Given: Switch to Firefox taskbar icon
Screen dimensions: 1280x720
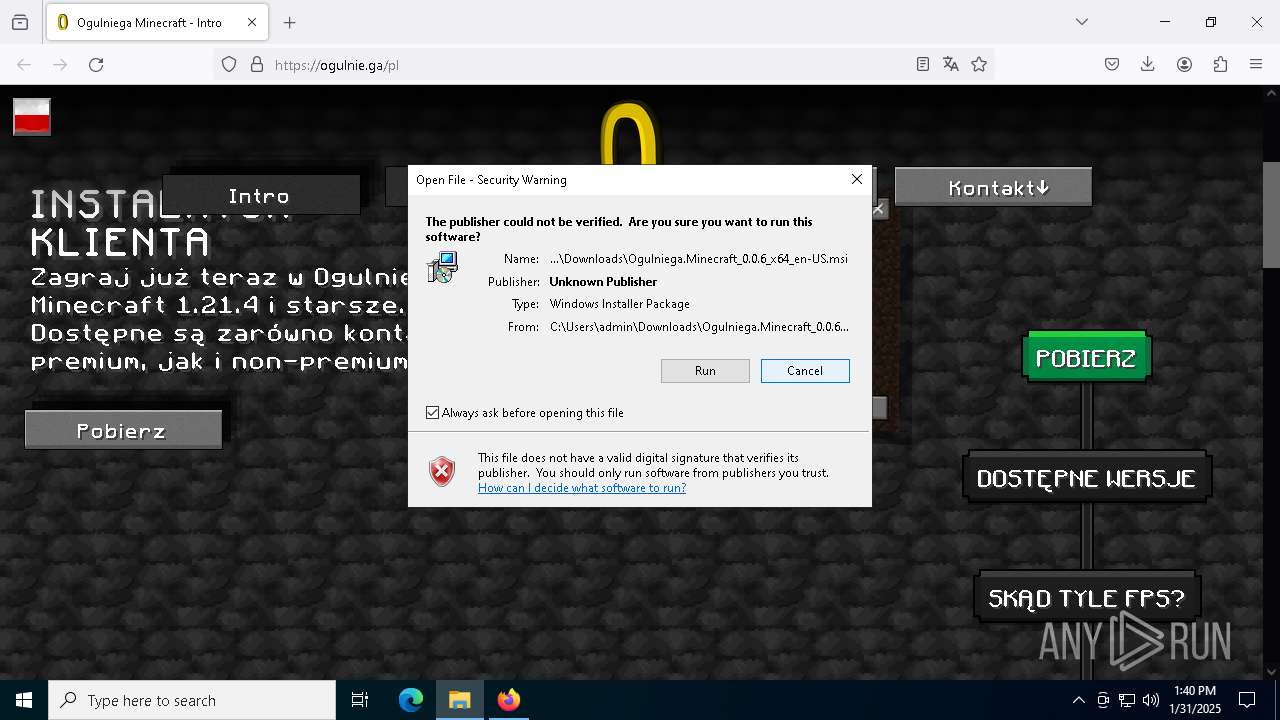Looking at the screenshot, I should pyautogui.click(x=509, y=700).
